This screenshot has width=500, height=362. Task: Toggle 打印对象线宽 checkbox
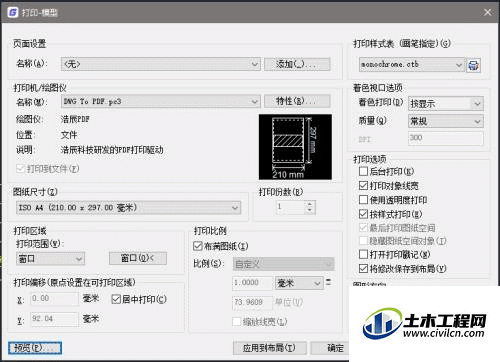[363, 185]
